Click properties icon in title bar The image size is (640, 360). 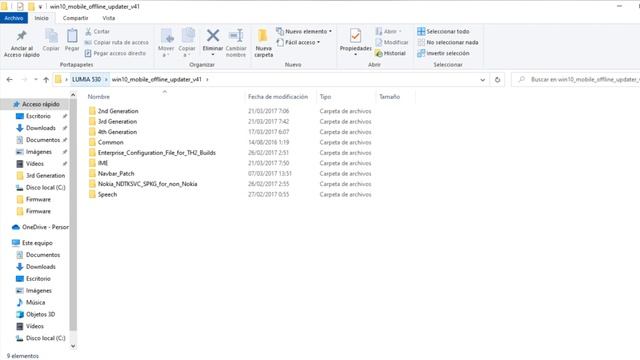coord(20,7)
